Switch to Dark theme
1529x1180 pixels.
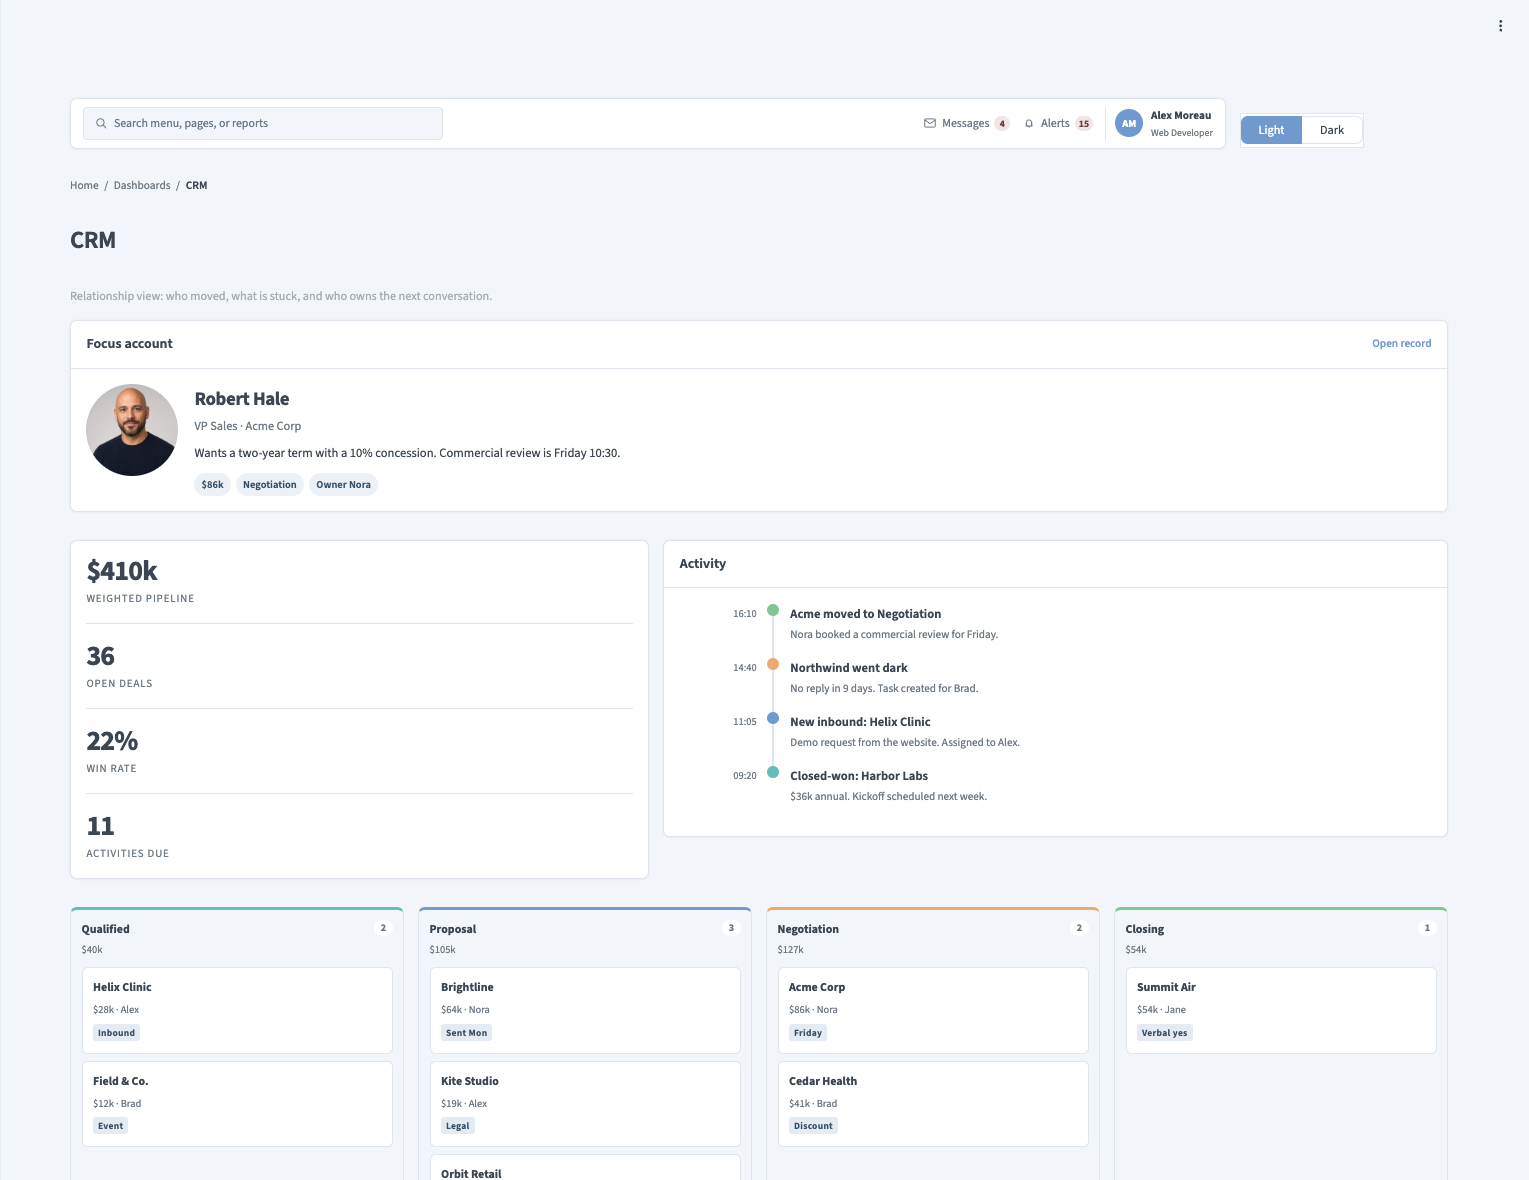(x=1332, y=130)
